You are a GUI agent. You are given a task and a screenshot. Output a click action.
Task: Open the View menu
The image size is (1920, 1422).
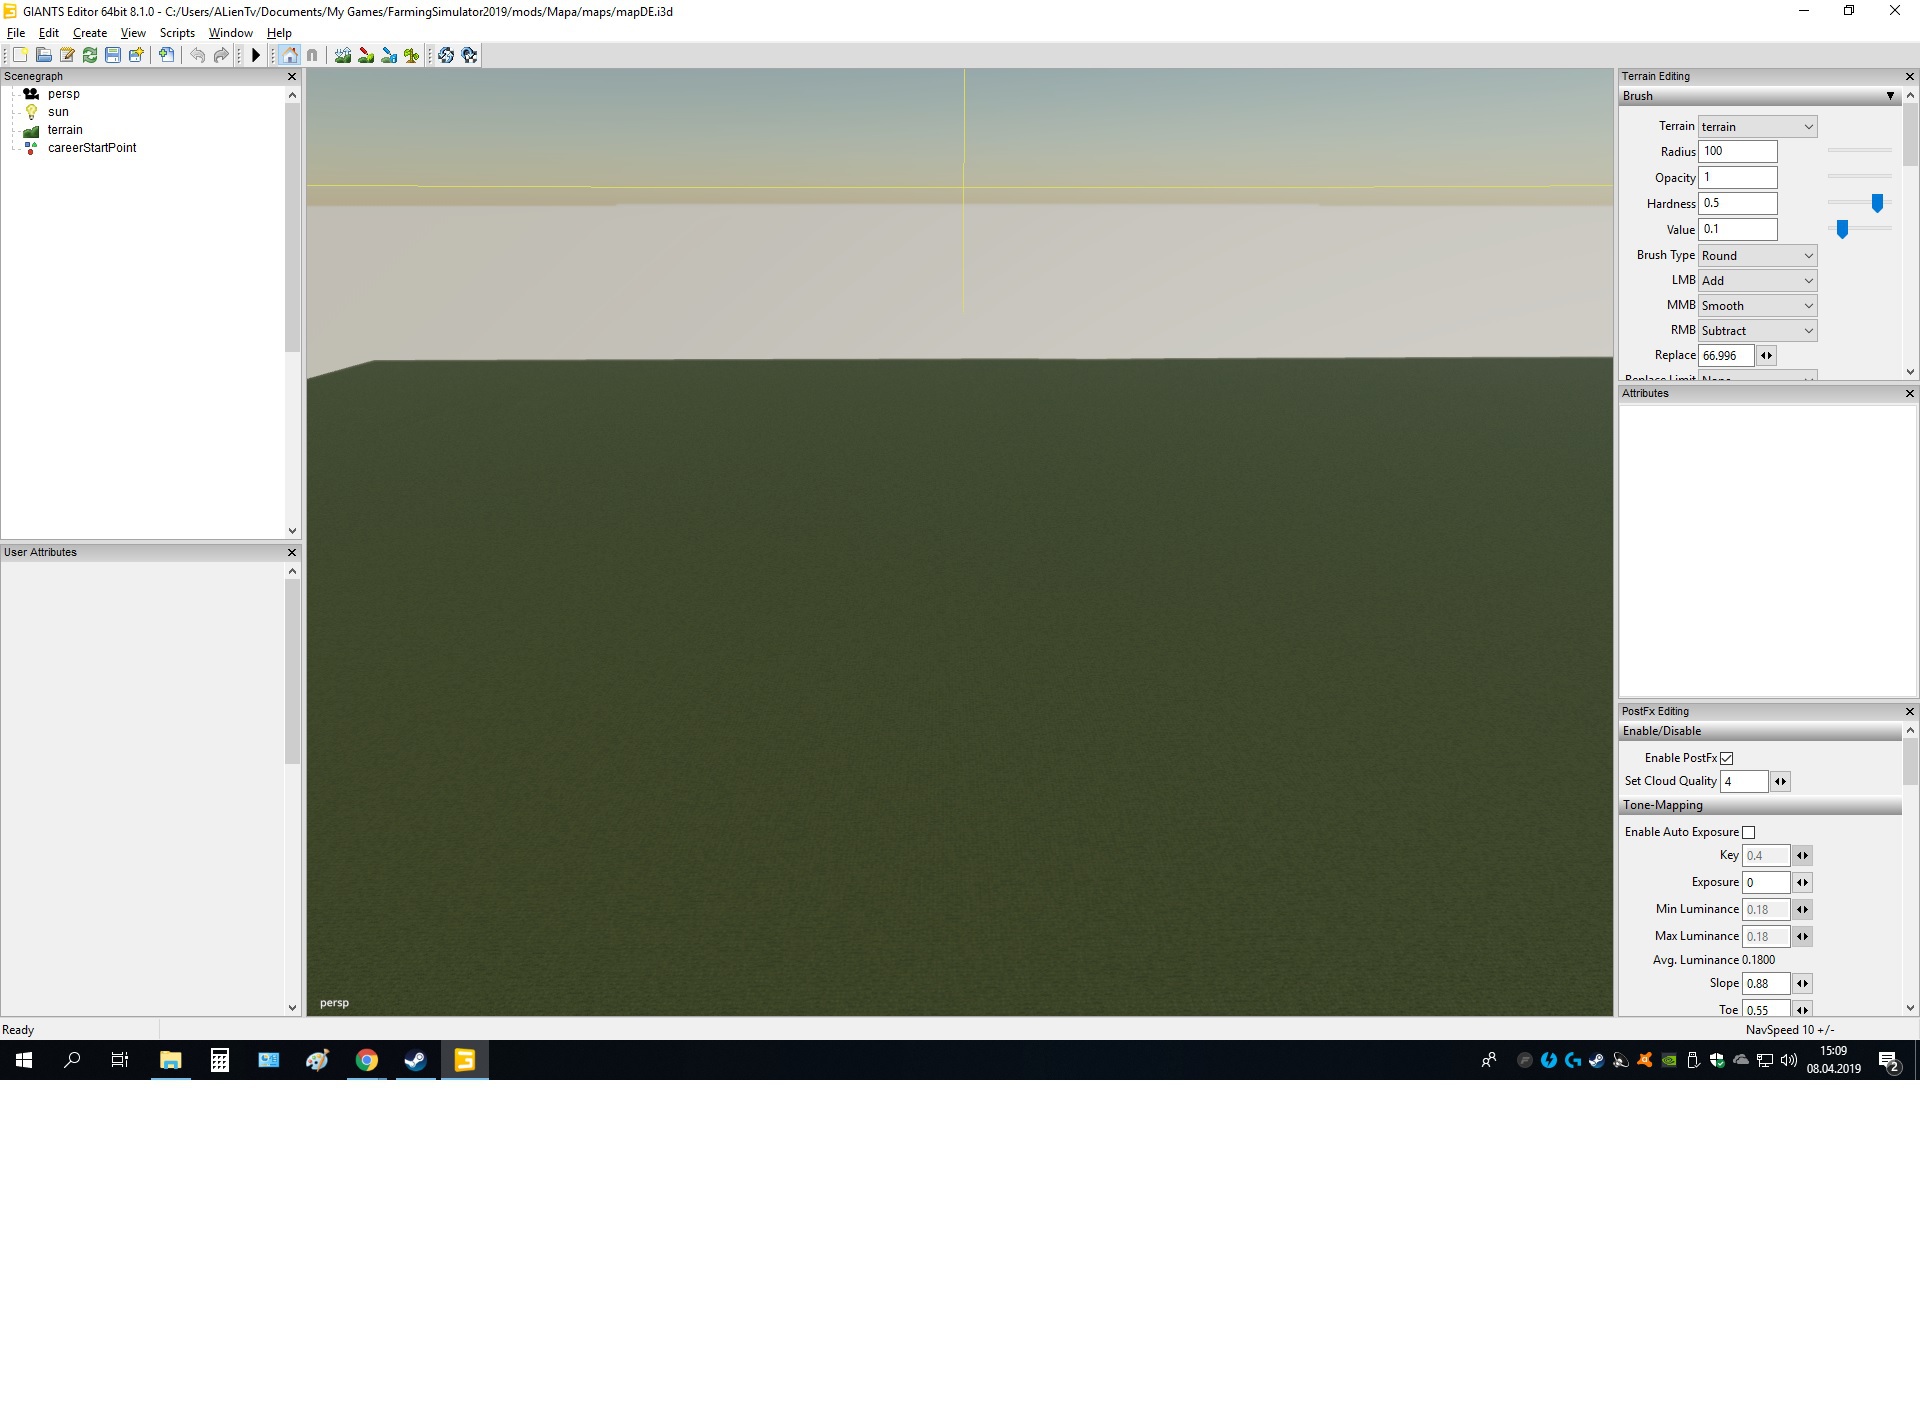point(133,33)
